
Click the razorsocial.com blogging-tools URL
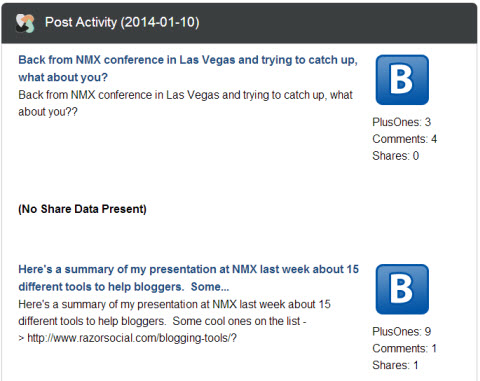click(x=132, y=338)
